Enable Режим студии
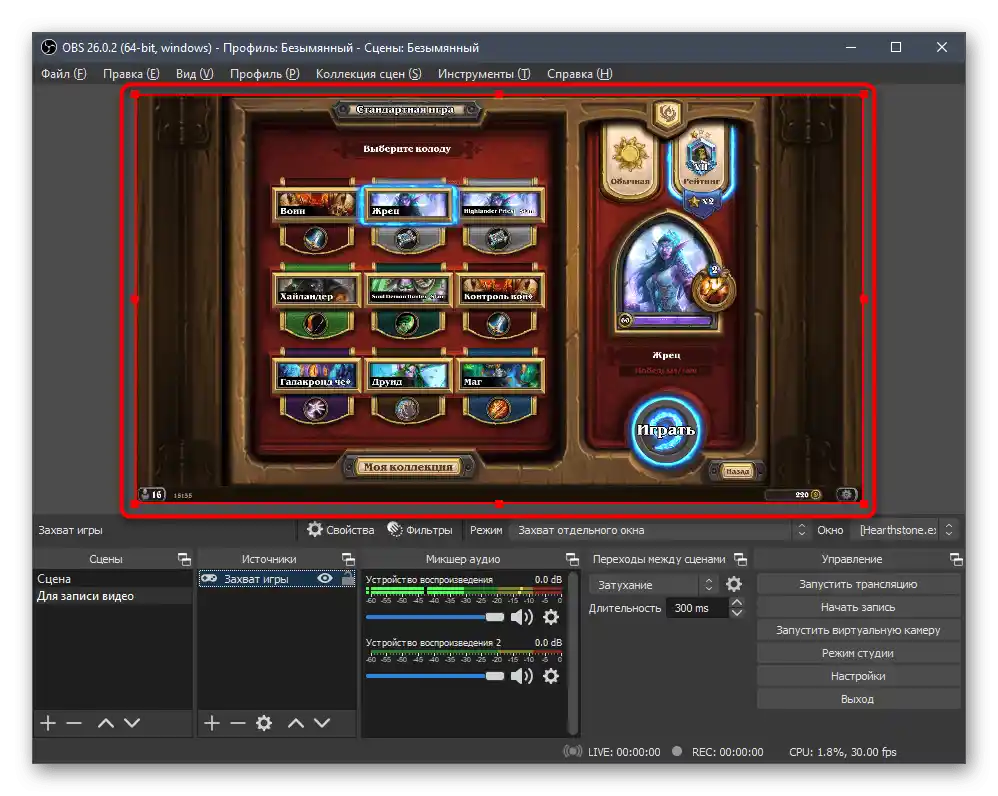This screenshot has width=998, height=796. pos(858,653)
